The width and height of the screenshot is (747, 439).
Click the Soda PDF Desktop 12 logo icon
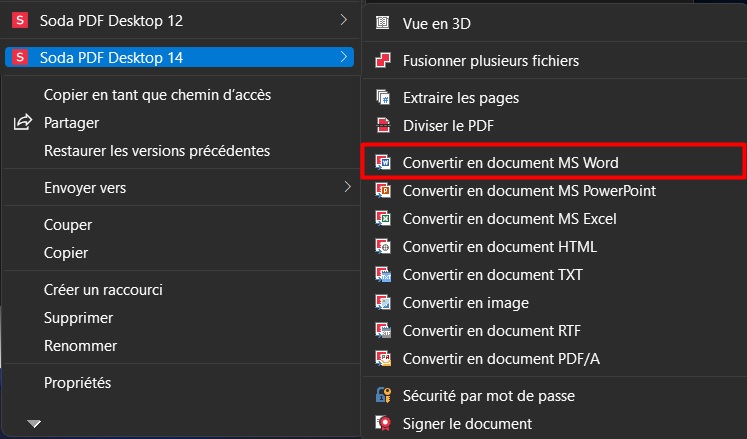(x=20, y=20)
